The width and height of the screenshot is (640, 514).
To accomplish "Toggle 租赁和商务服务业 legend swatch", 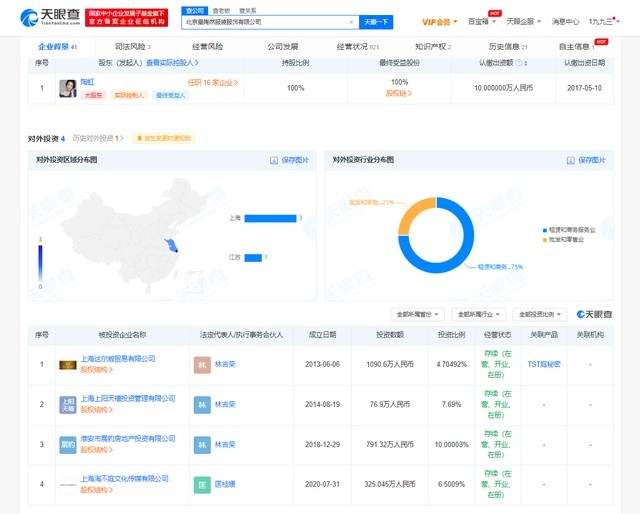I will click(x=544, y=230).
